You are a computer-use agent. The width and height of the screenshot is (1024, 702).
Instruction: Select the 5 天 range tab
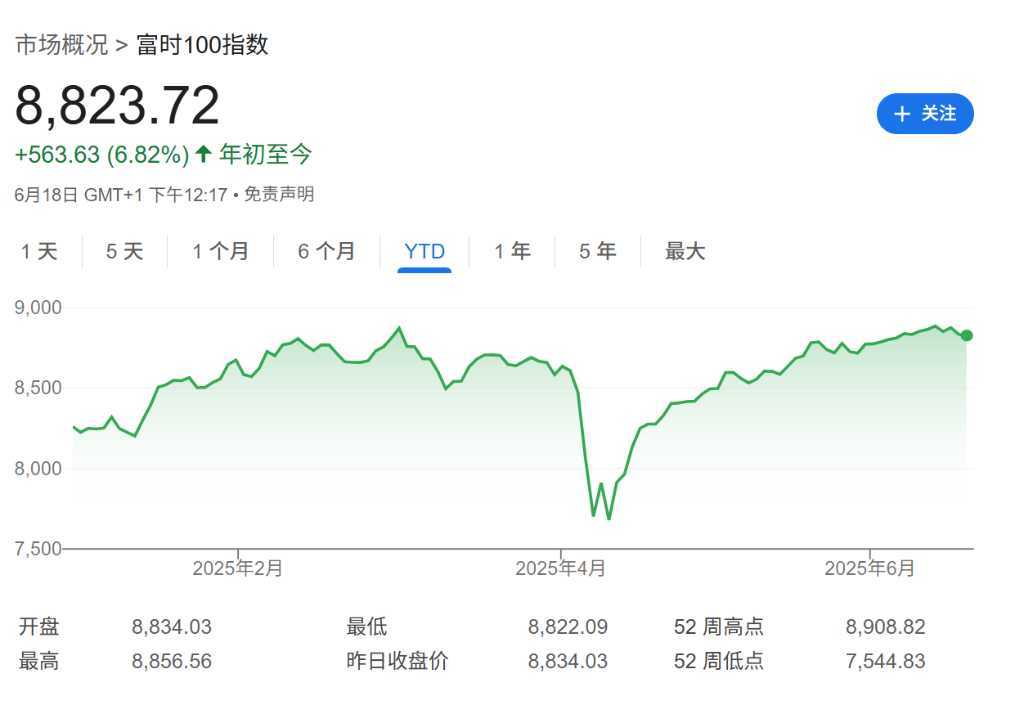tap(125, 251)
